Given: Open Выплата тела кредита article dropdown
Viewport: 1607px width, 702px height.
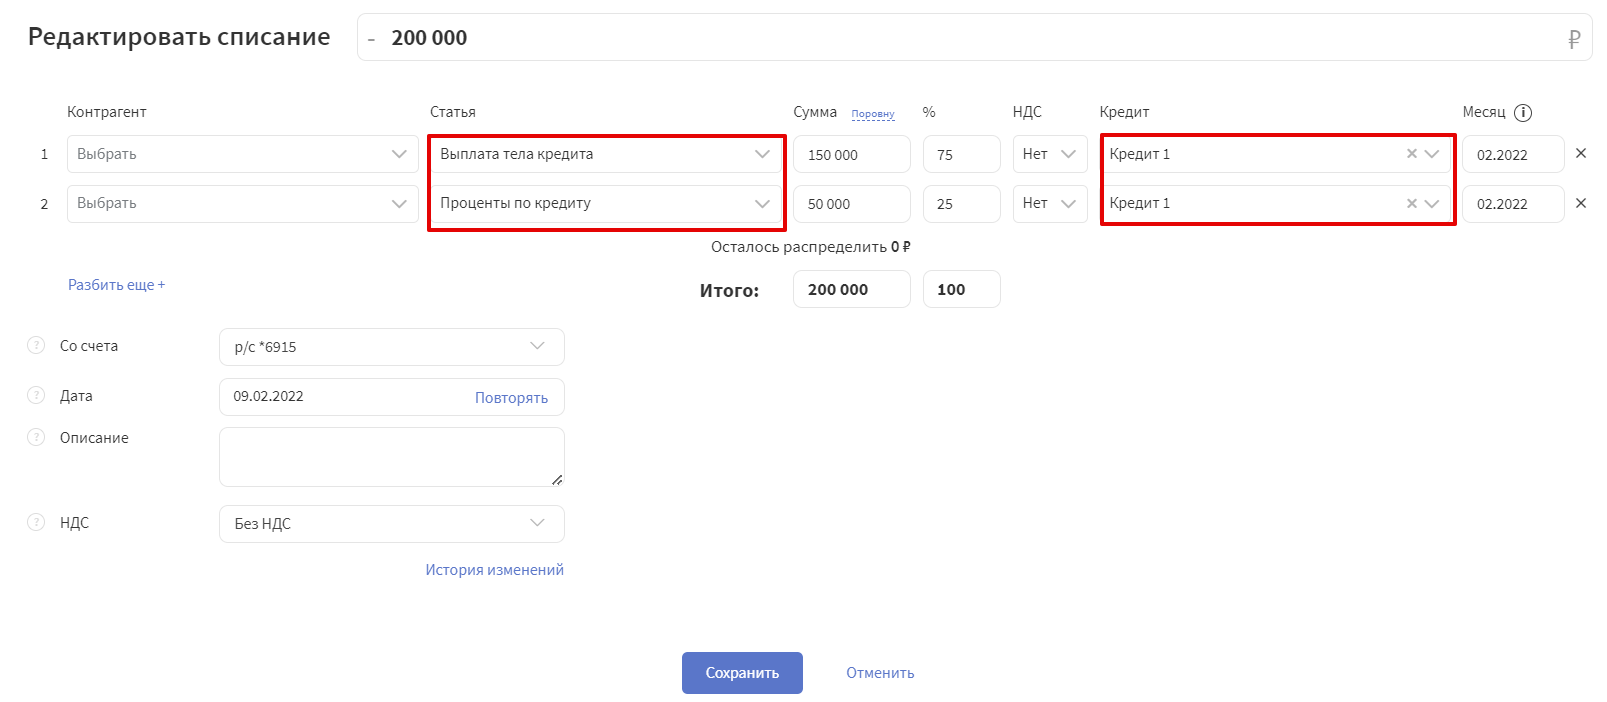Looking at the screenshot, I should [x=606, y=154].
